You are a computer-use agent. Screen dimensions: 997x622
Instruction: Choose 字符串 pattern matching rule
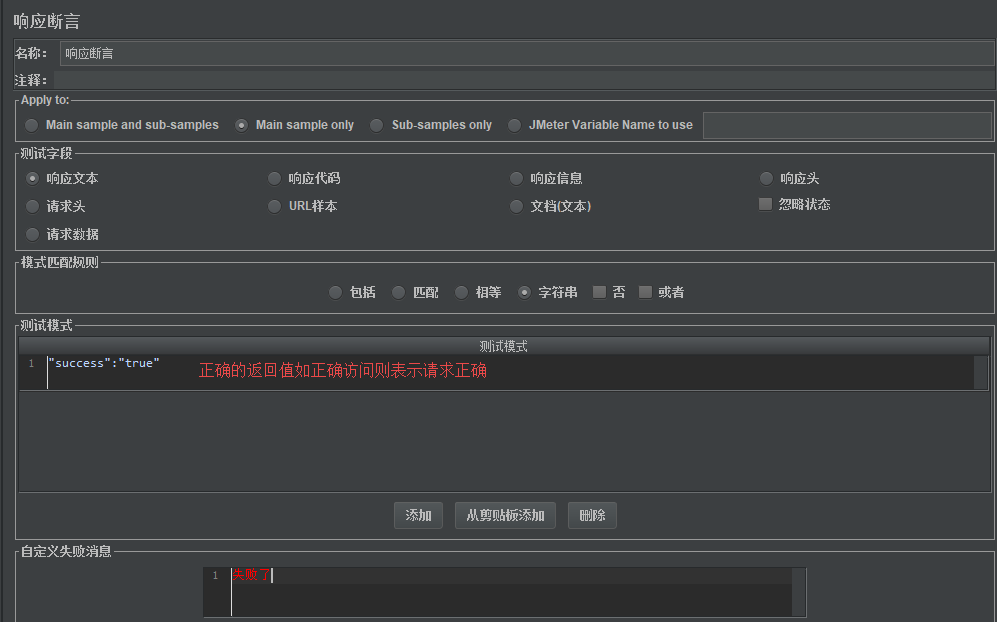click(x=524, y=293)
